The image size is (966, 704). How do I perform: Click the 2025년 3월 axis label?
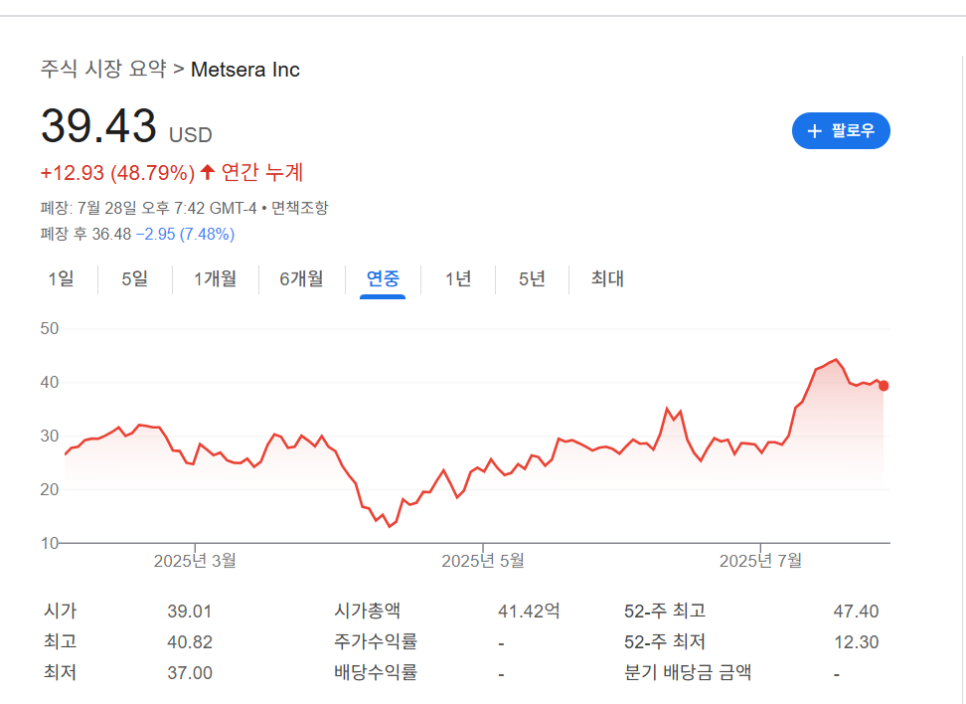click(x=195, y=560)
